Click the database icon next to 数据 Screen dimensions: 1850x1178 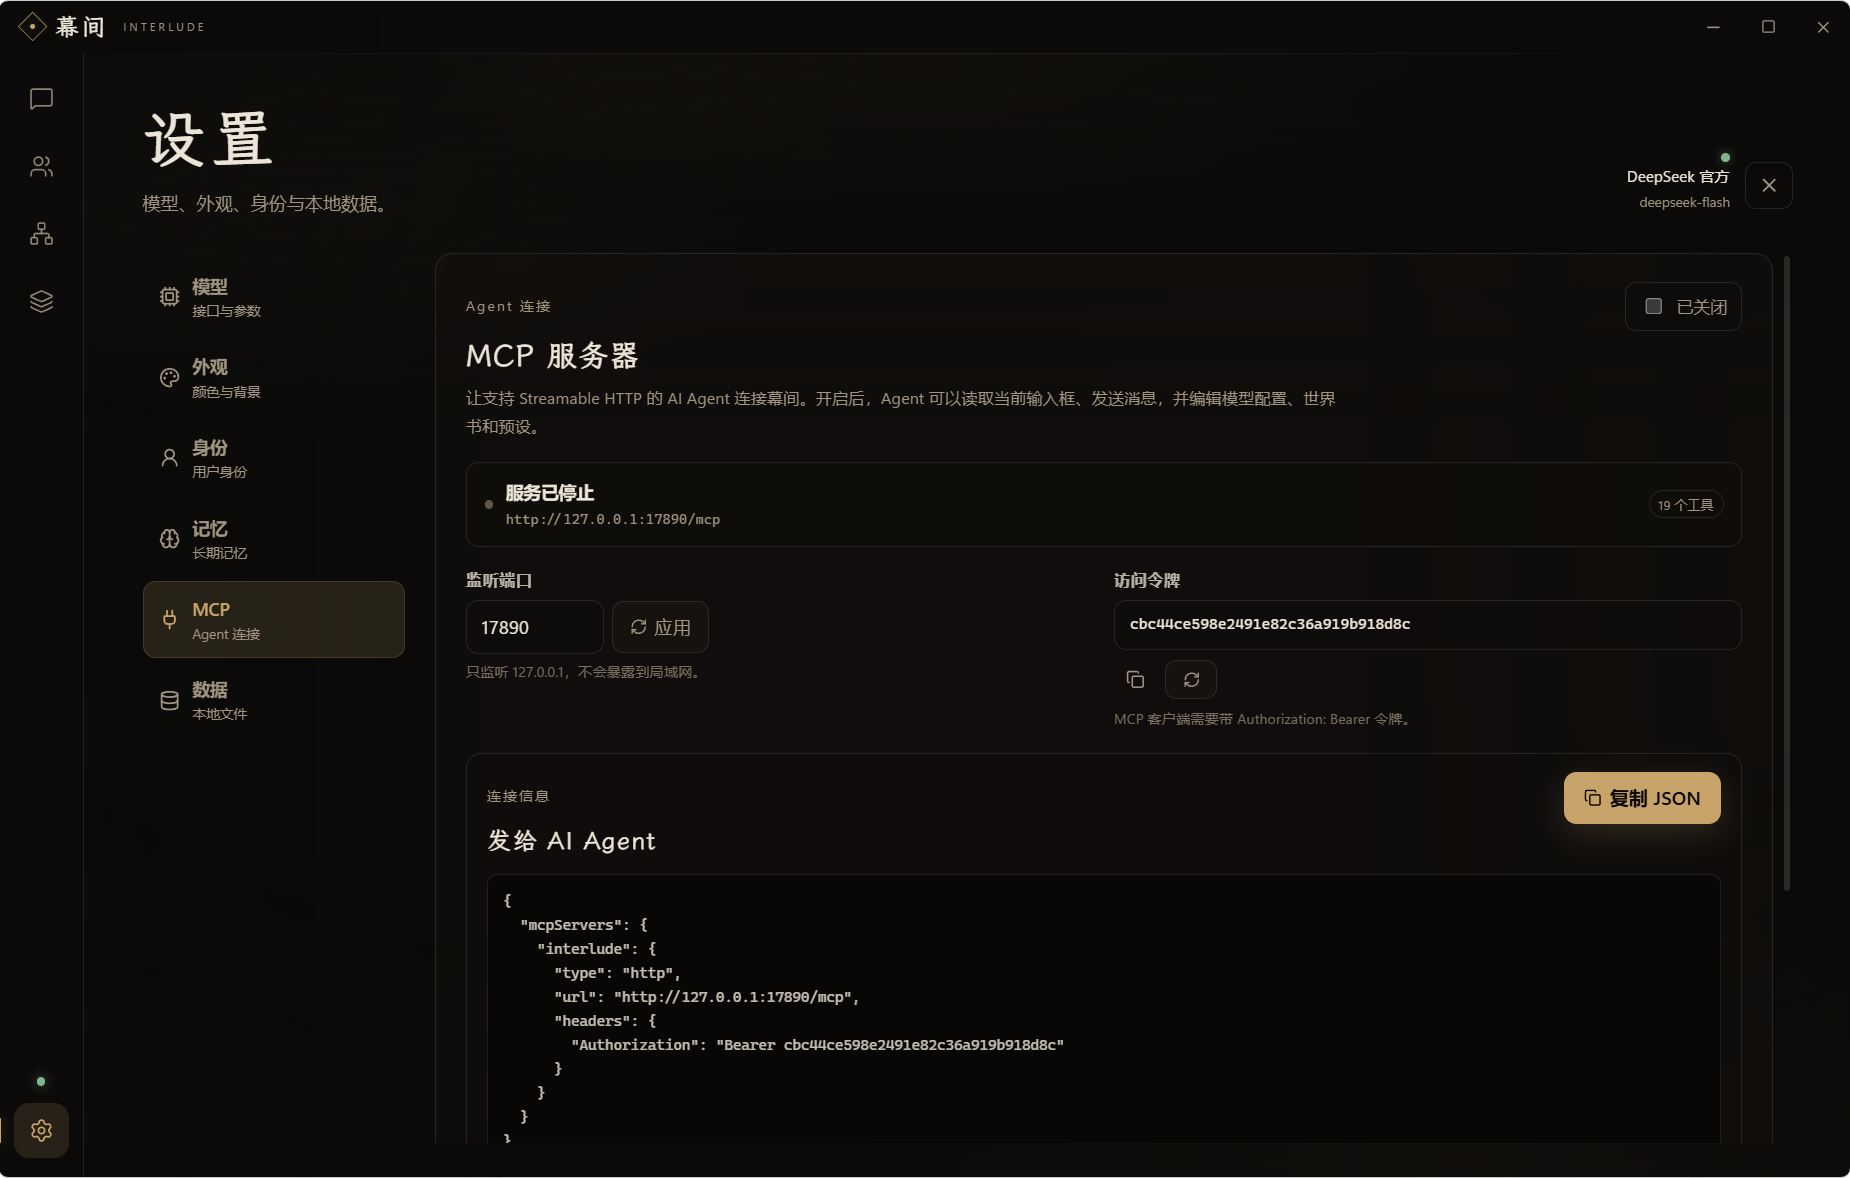click(x=170, y=701)
